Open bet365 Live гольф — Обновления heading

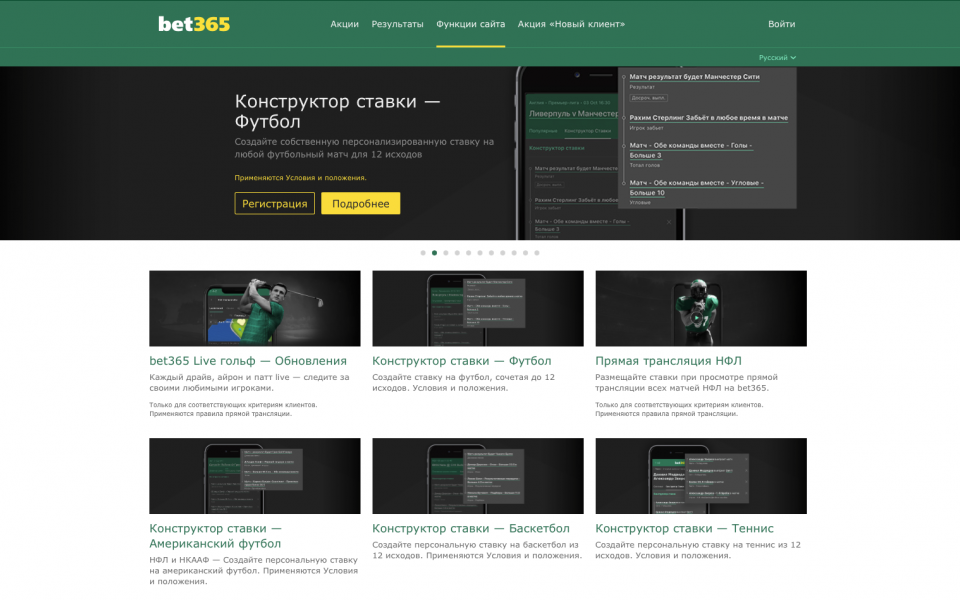coord(248,361)
